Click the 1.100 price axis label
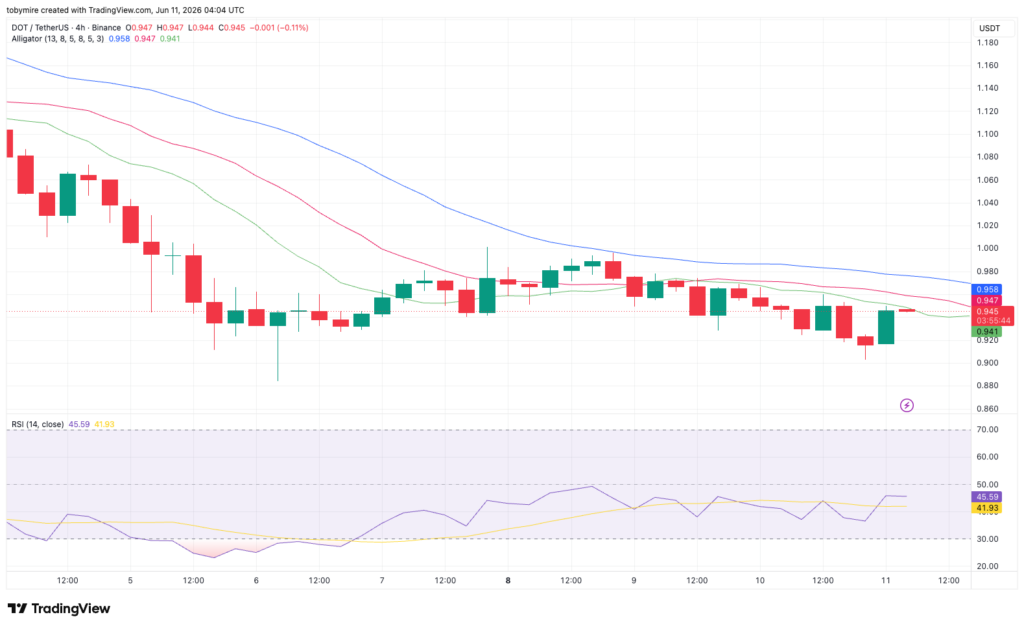 pyautogui.click(x=987, y=134)
